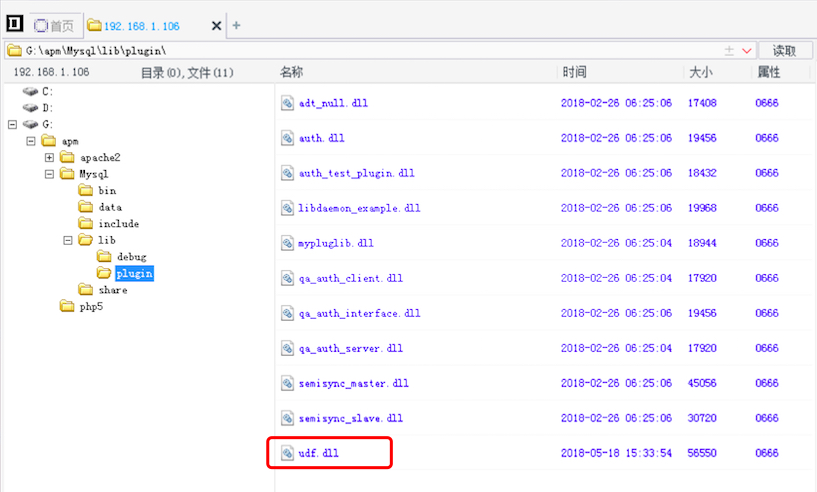
Task: Click the 192.168.1.106 host label above tree
Action: coord(52,72)
